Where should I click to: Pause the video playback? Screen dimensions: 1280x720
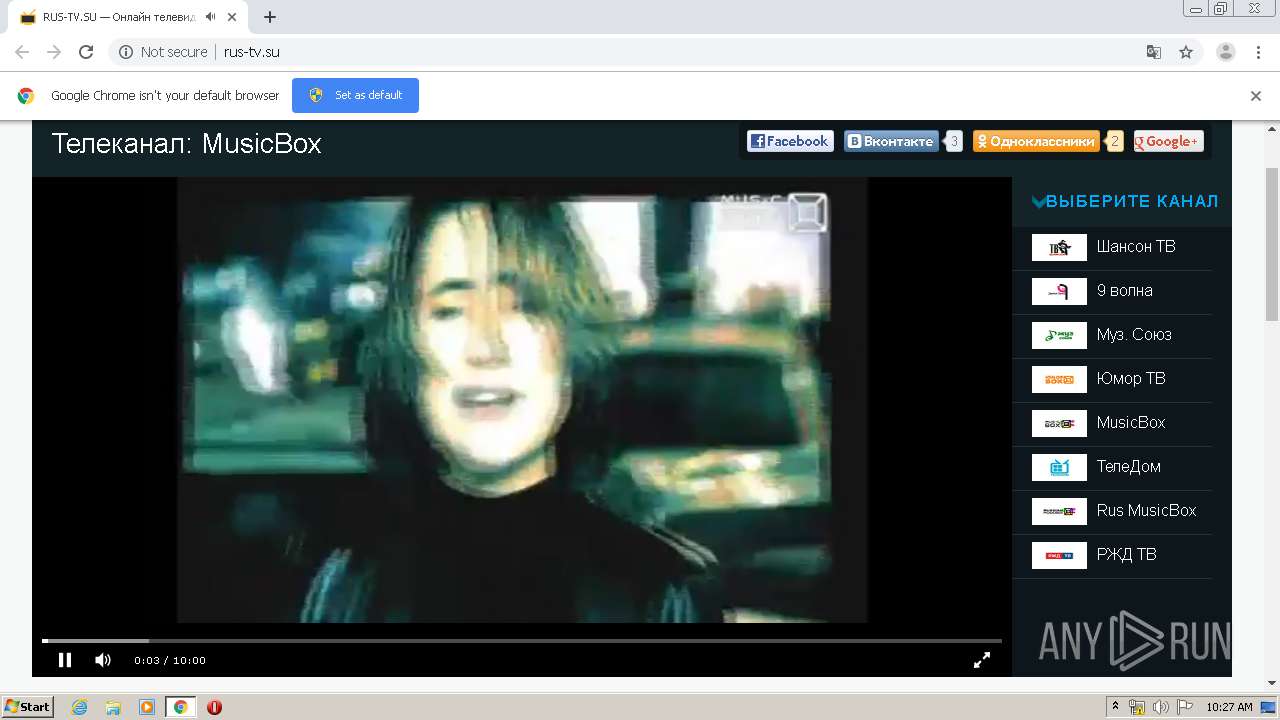[65, 660]
